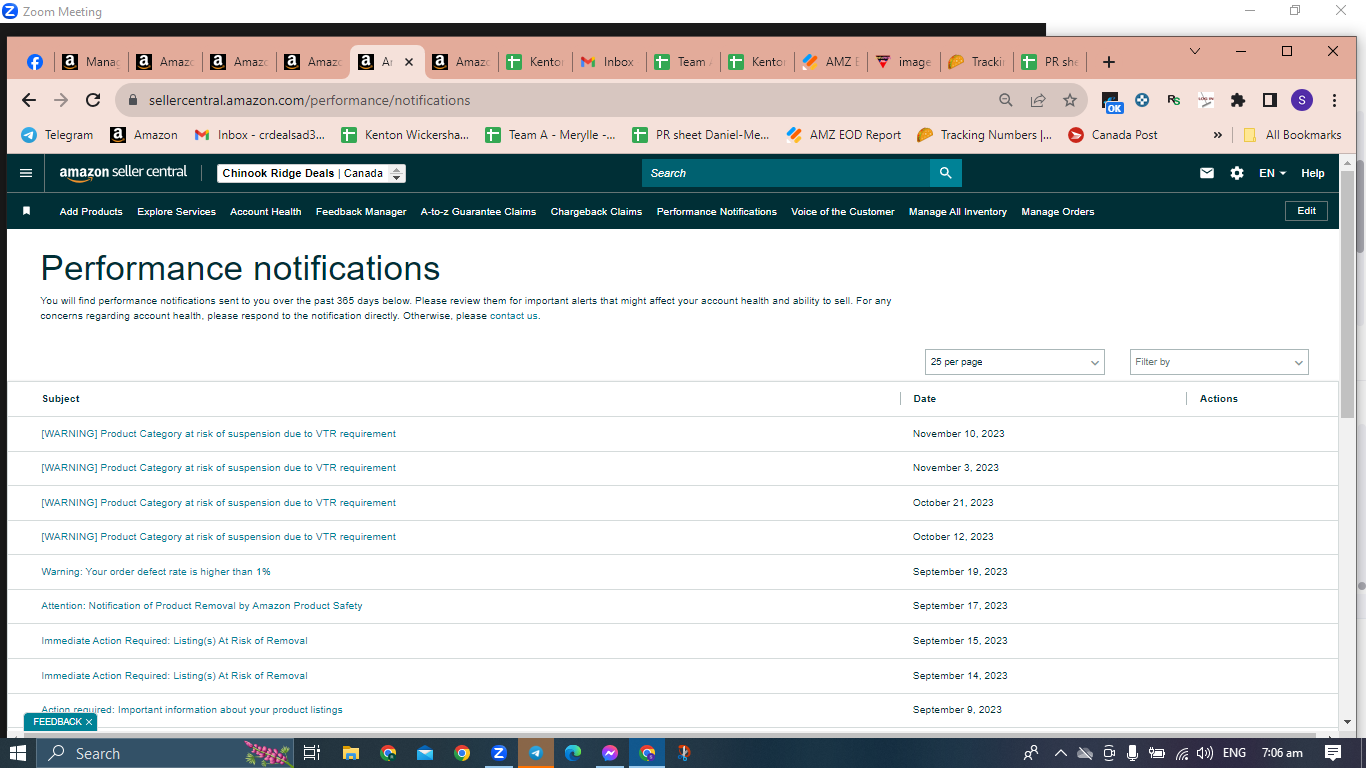This screenshot has width=1366, height=768.
Task: Click the contact us link
Action: click(x=514, y=316)
